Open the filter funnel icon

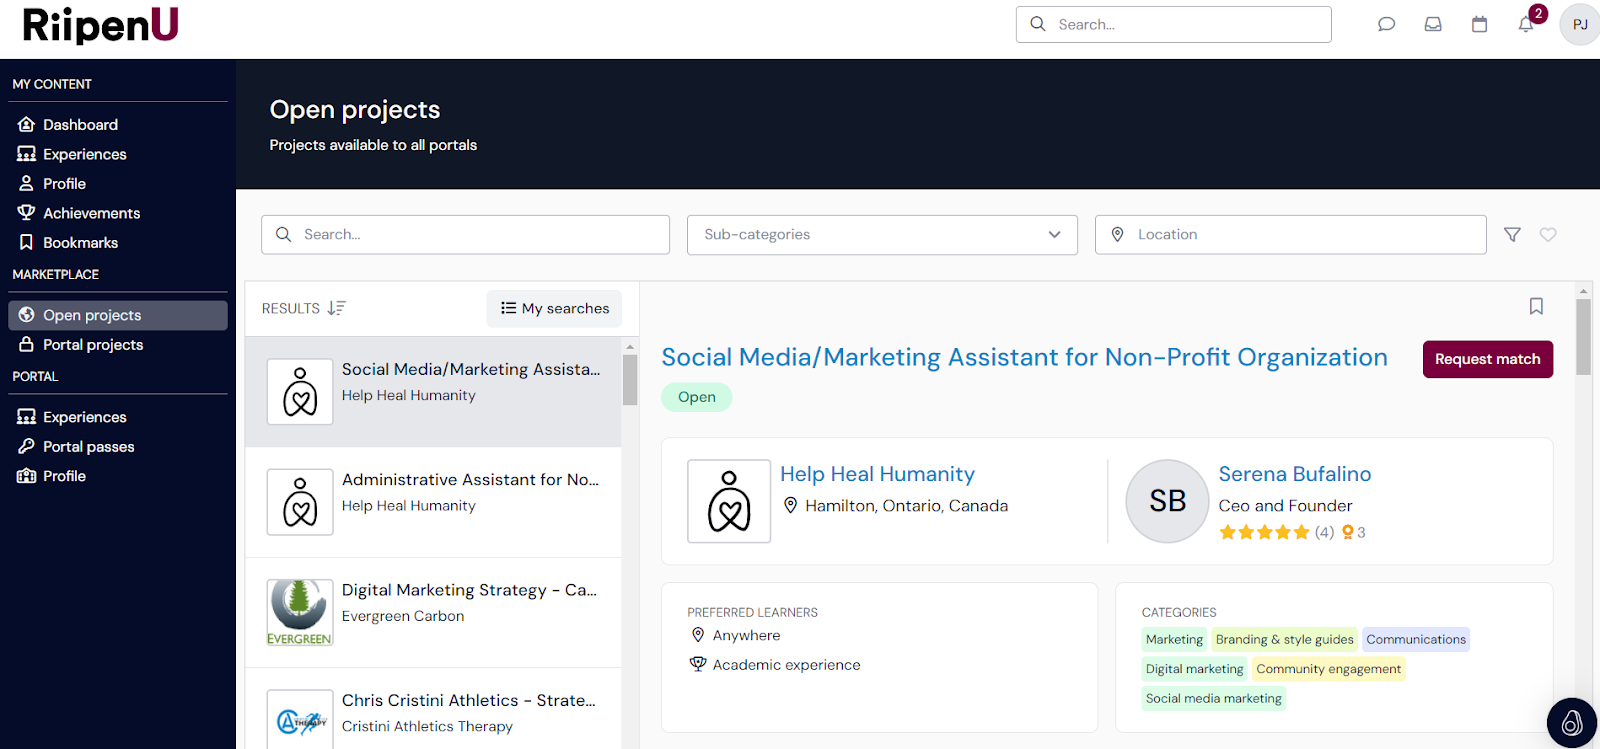click(x=1512, y=234)
